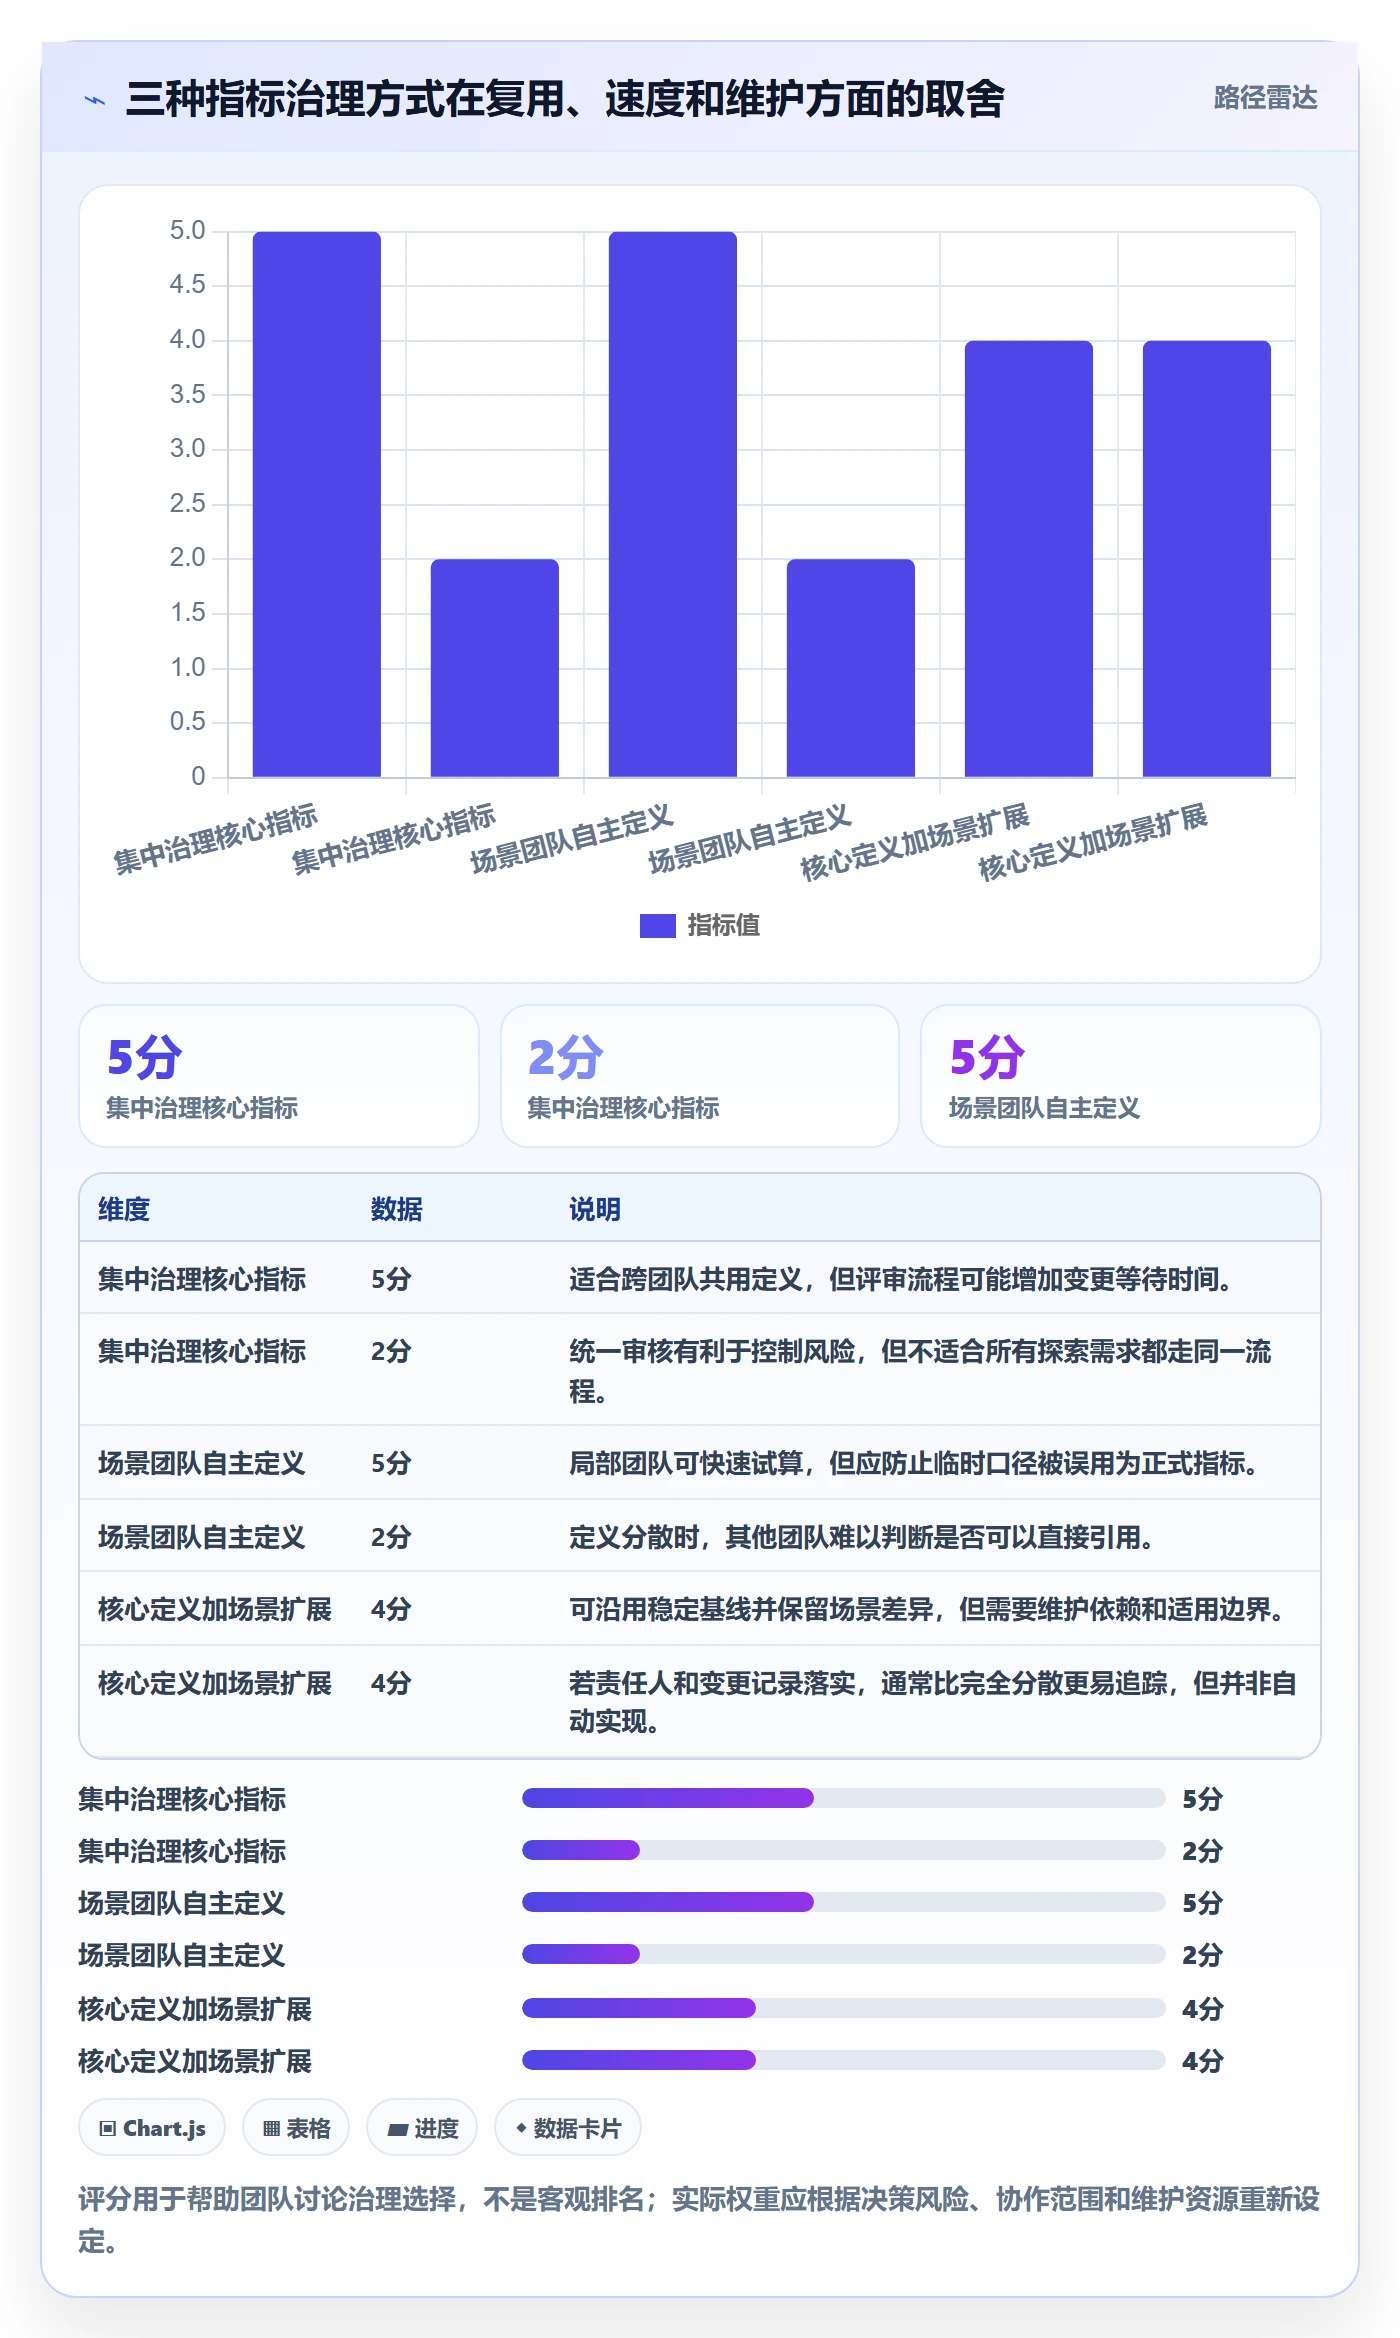
Task: Click the 场景团队自主定义 5分 progress bar
Action: click(843, 1902)
